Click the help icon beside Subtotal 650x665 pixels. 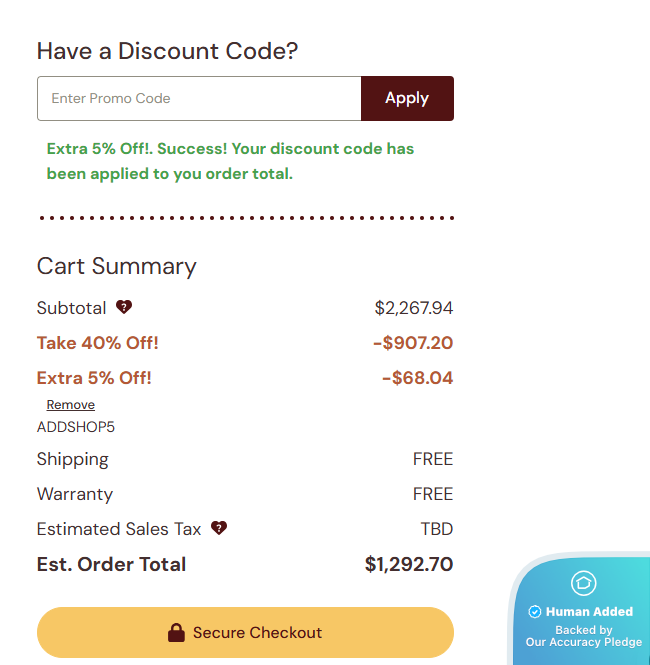[124, 307]
